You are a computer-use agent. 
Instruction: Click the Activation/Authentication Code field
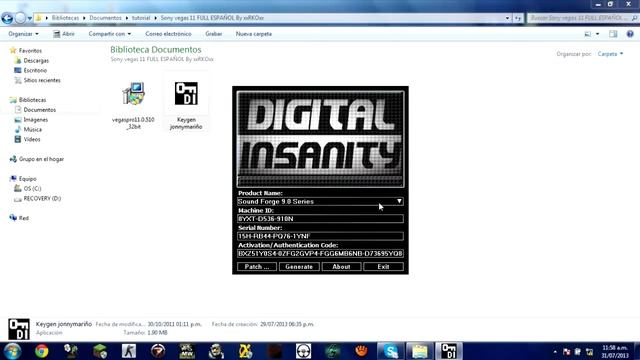[320, 253]
